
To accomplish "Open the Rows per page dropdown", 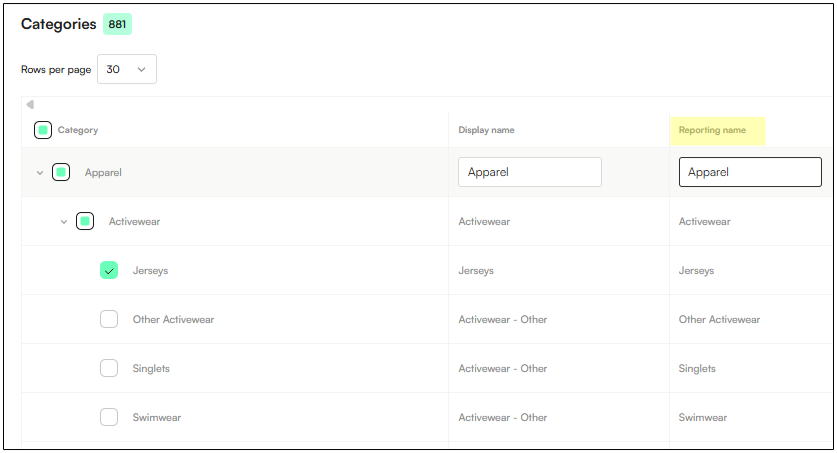I will click(127, 69).
